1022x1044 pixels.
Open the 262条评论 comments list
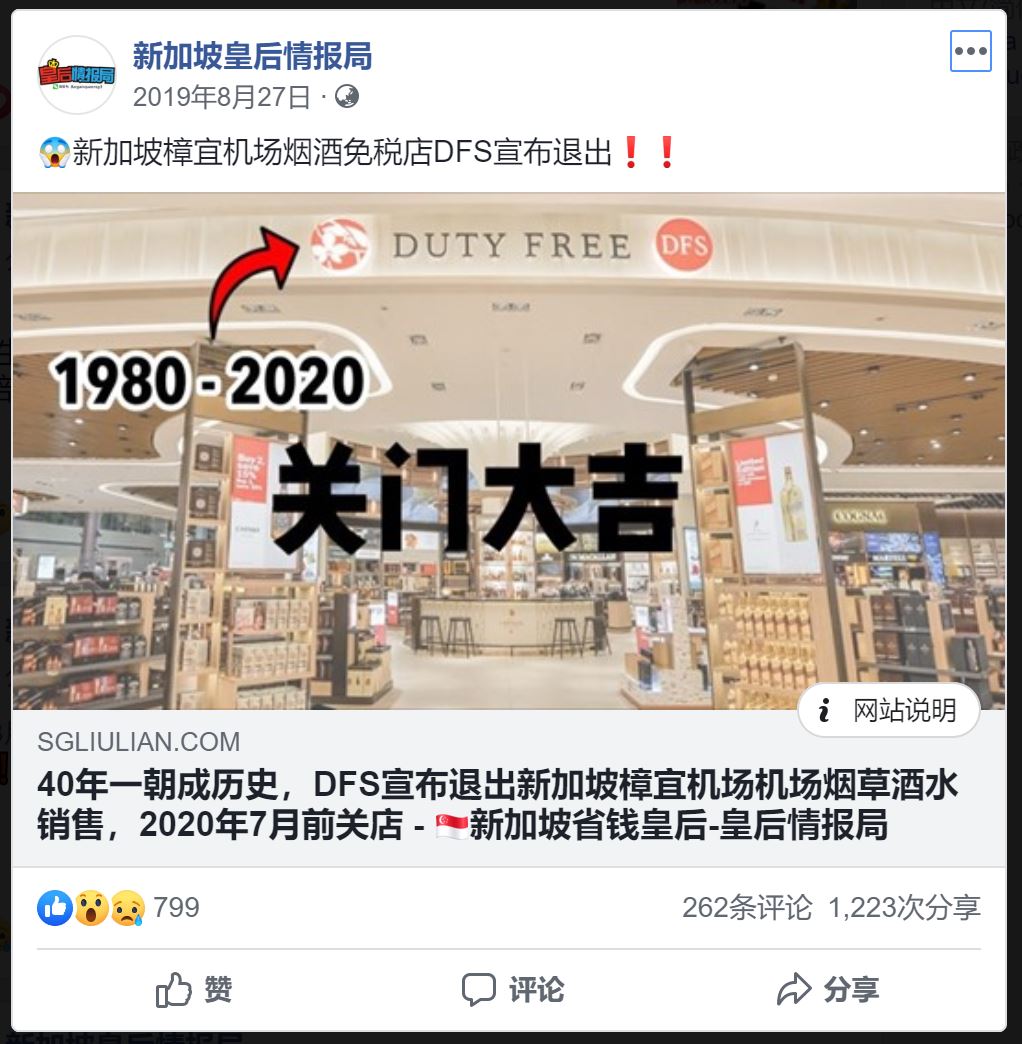pos(747,908)
